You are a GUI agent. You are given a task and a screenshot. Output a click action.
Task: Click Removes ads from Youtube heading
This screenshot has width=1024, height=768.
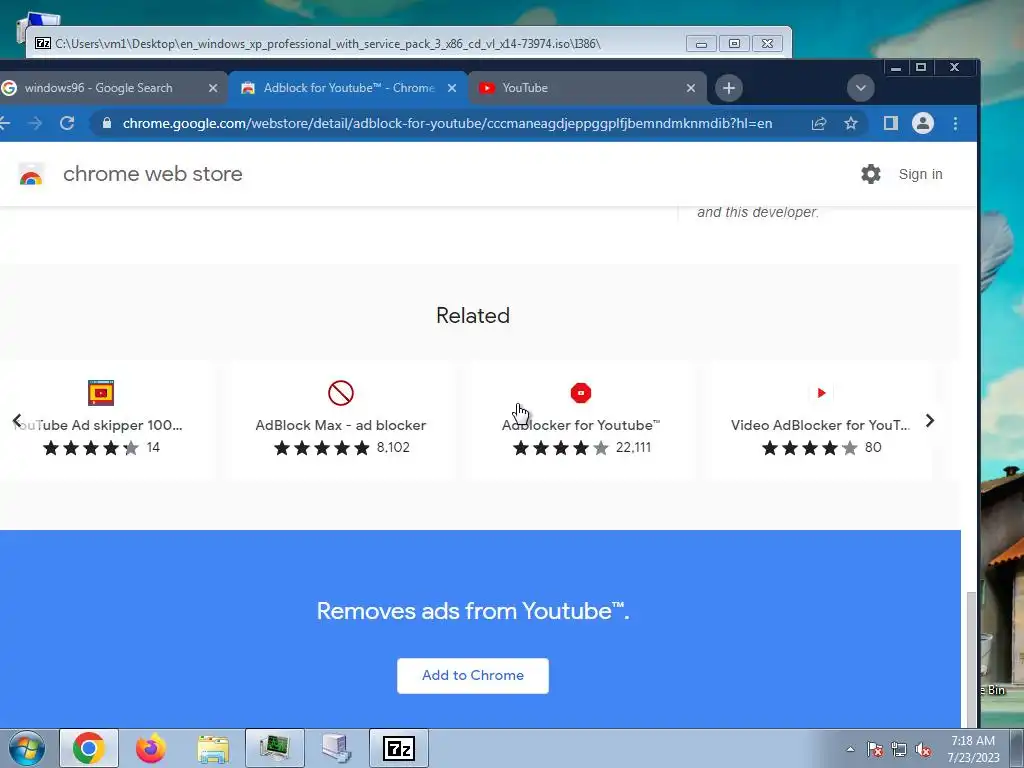point(473,611)
